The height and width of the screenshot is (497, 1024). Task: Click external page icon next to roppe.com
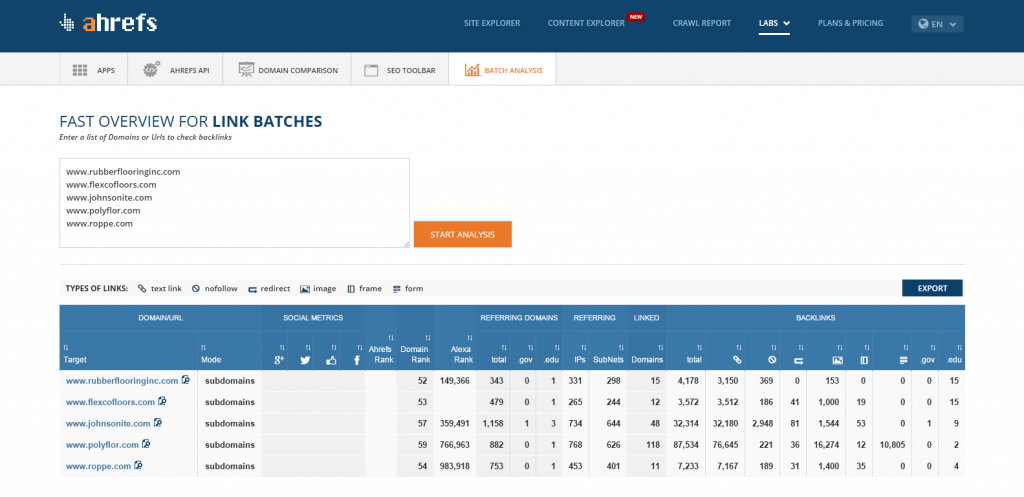click(138, 466)
